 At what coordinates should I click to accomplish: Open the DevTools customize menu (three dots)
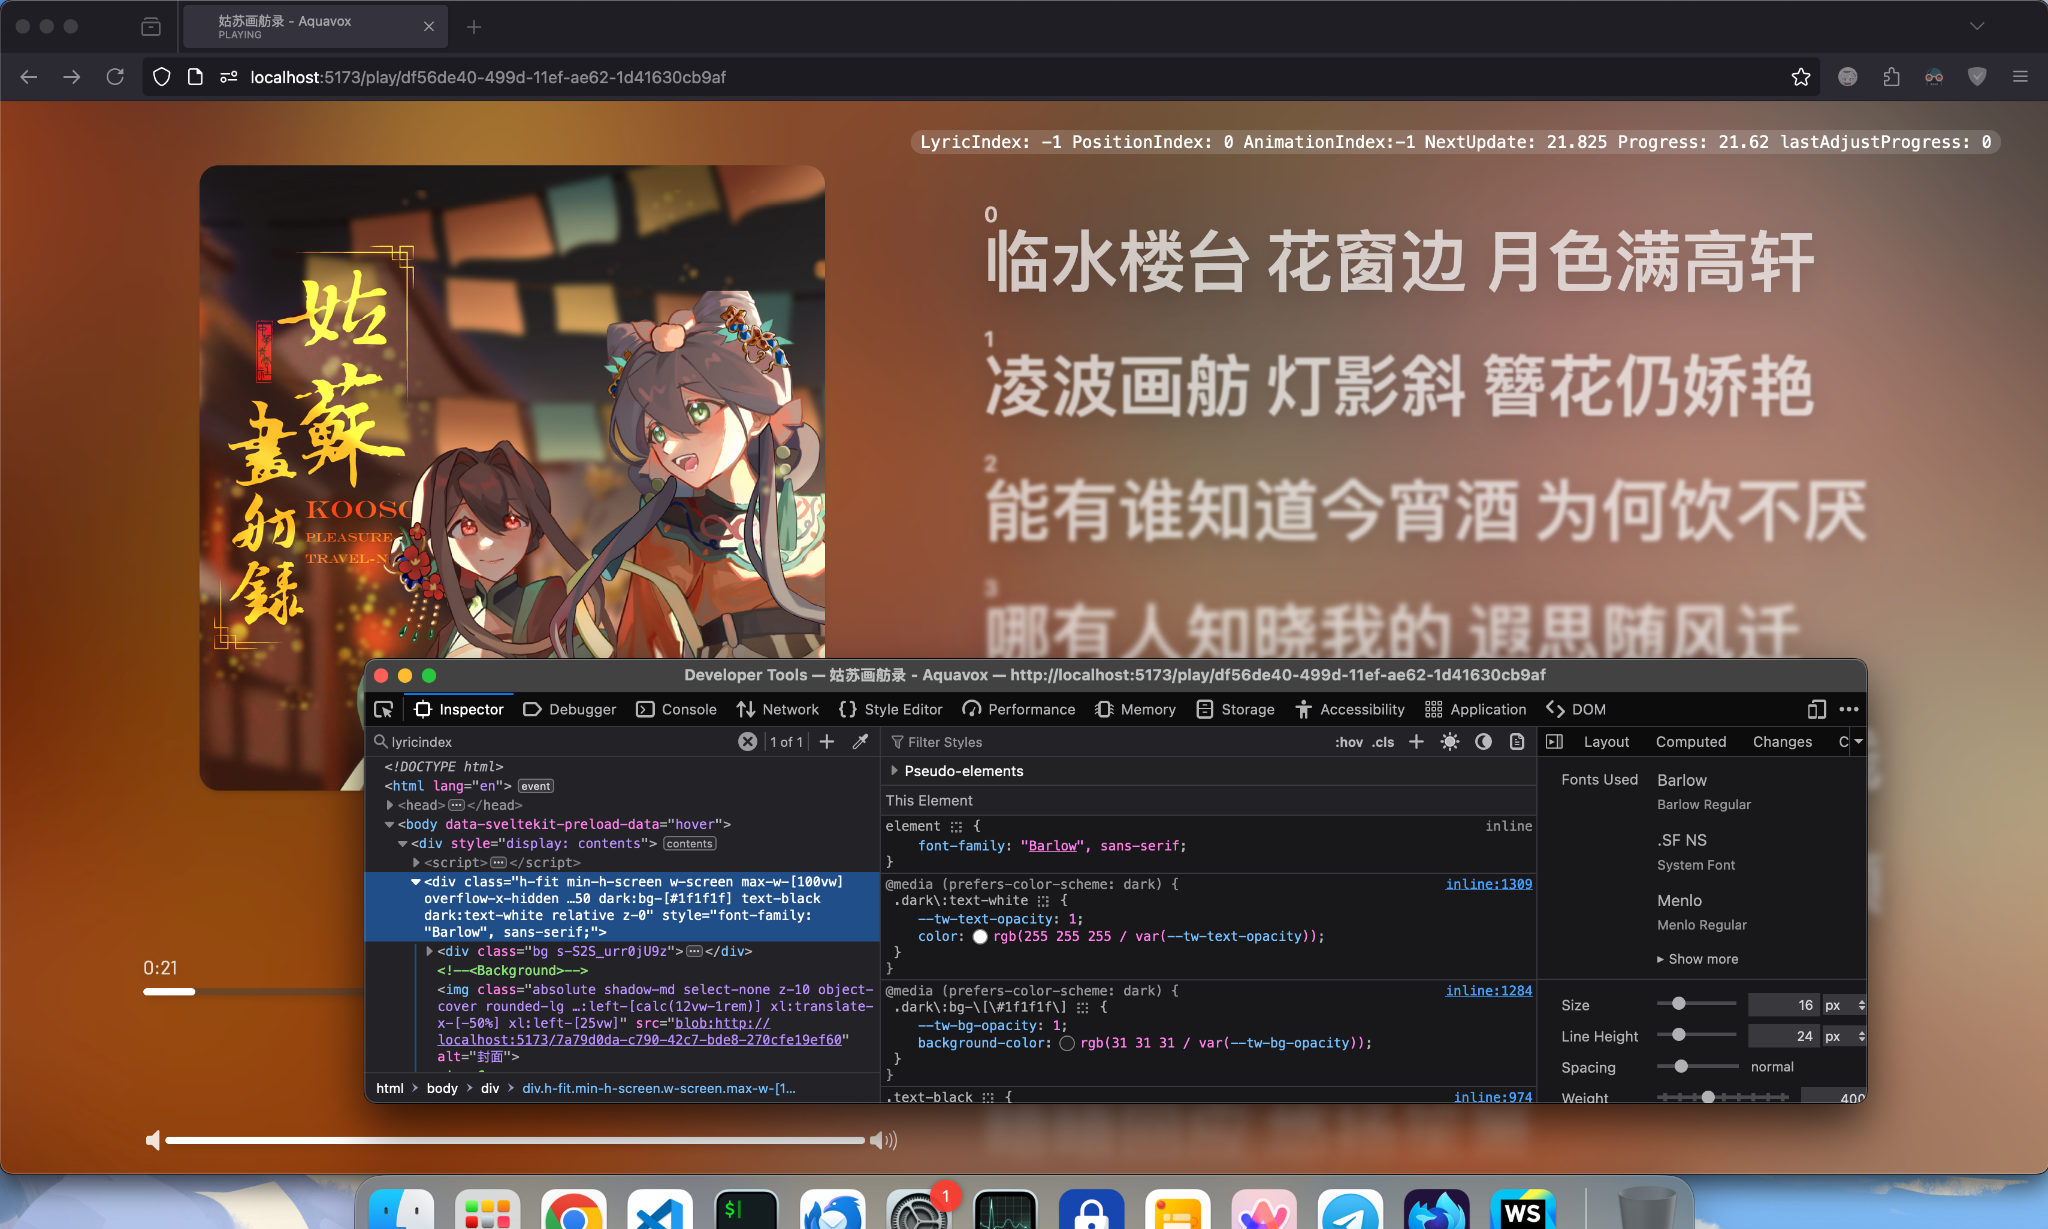pyautogui.click(x=1847, y=709)
